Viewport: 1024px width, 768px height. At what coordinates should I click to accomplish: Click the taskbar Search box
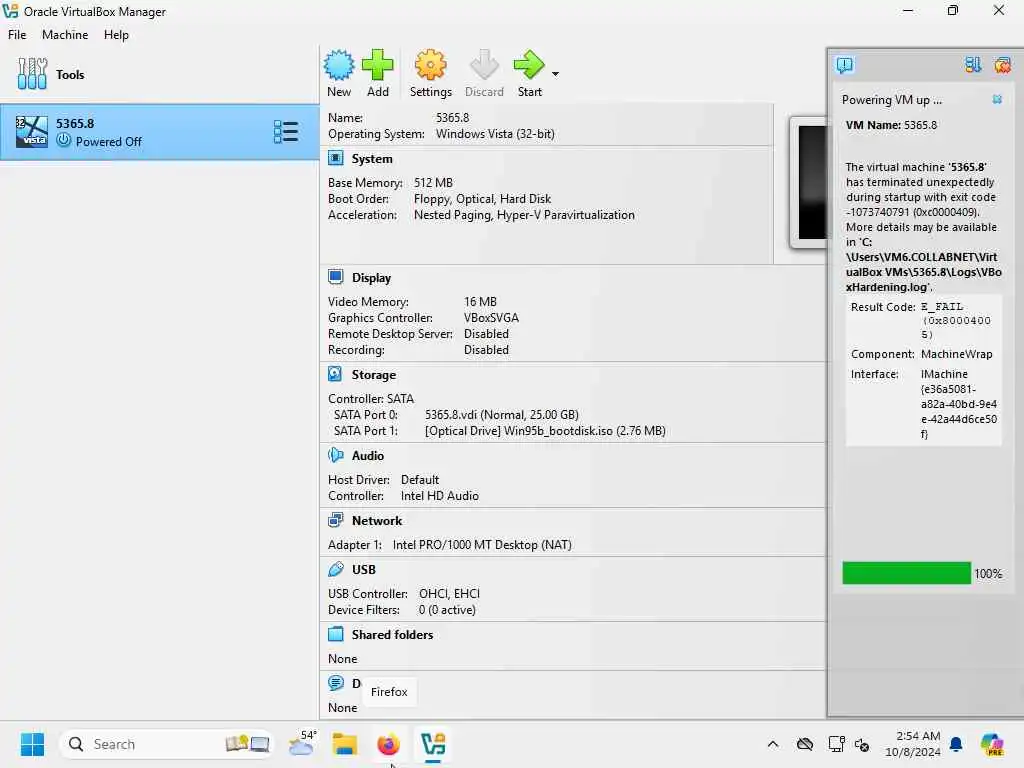(166, 744)
